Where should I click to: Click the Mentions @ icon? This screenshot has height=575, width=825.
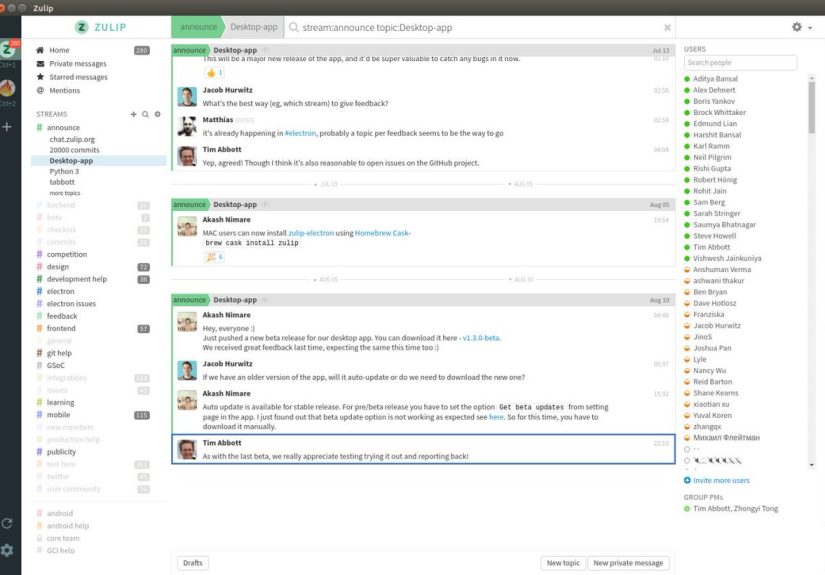pyautogui.click(x=40, y=90)
